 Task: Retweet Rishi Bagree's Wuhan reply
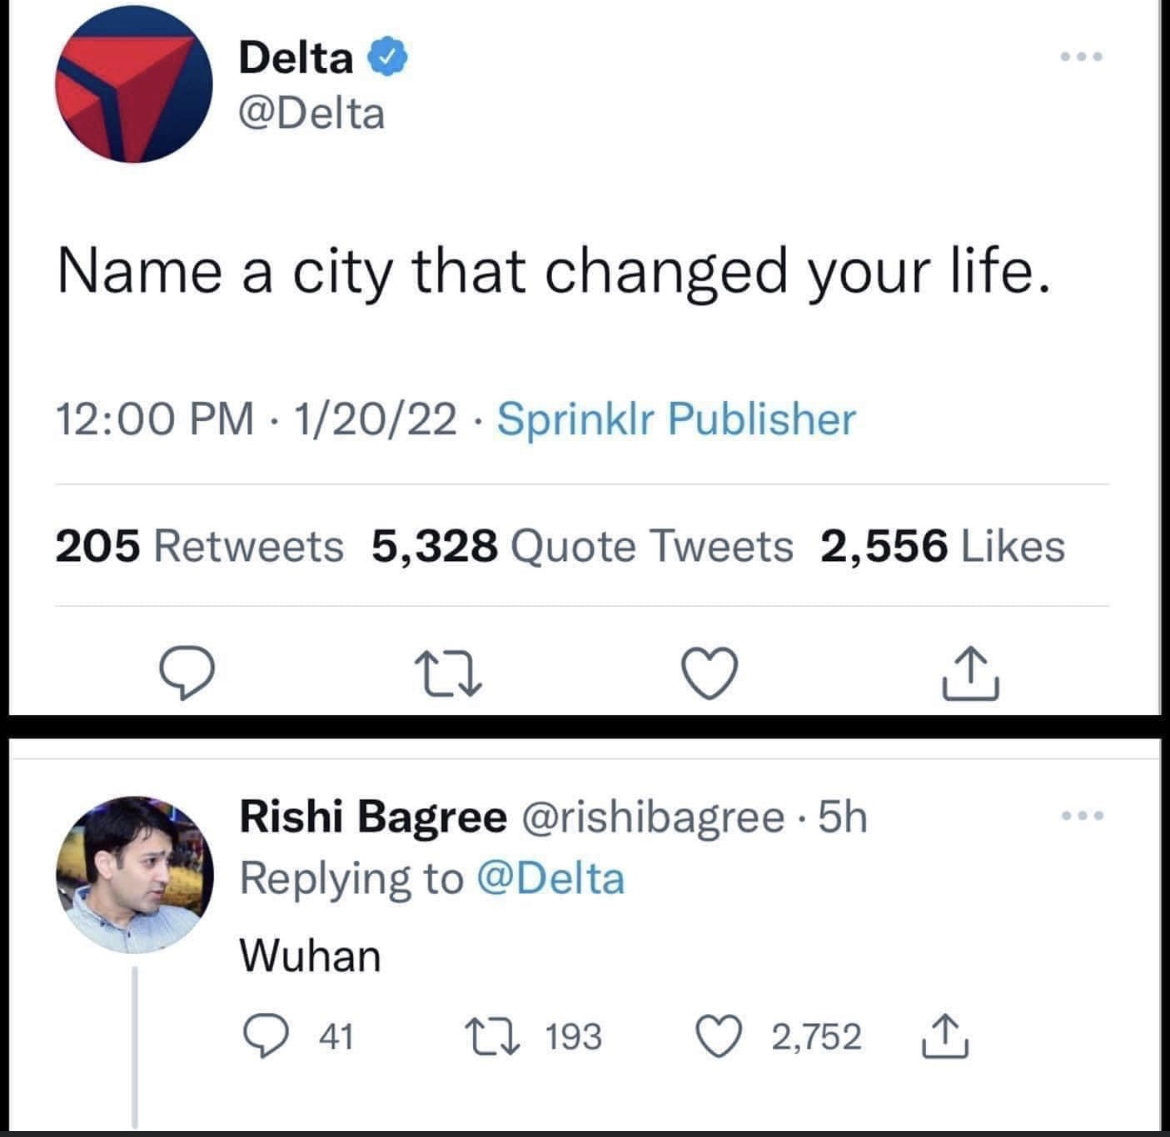coord(490,1037)
